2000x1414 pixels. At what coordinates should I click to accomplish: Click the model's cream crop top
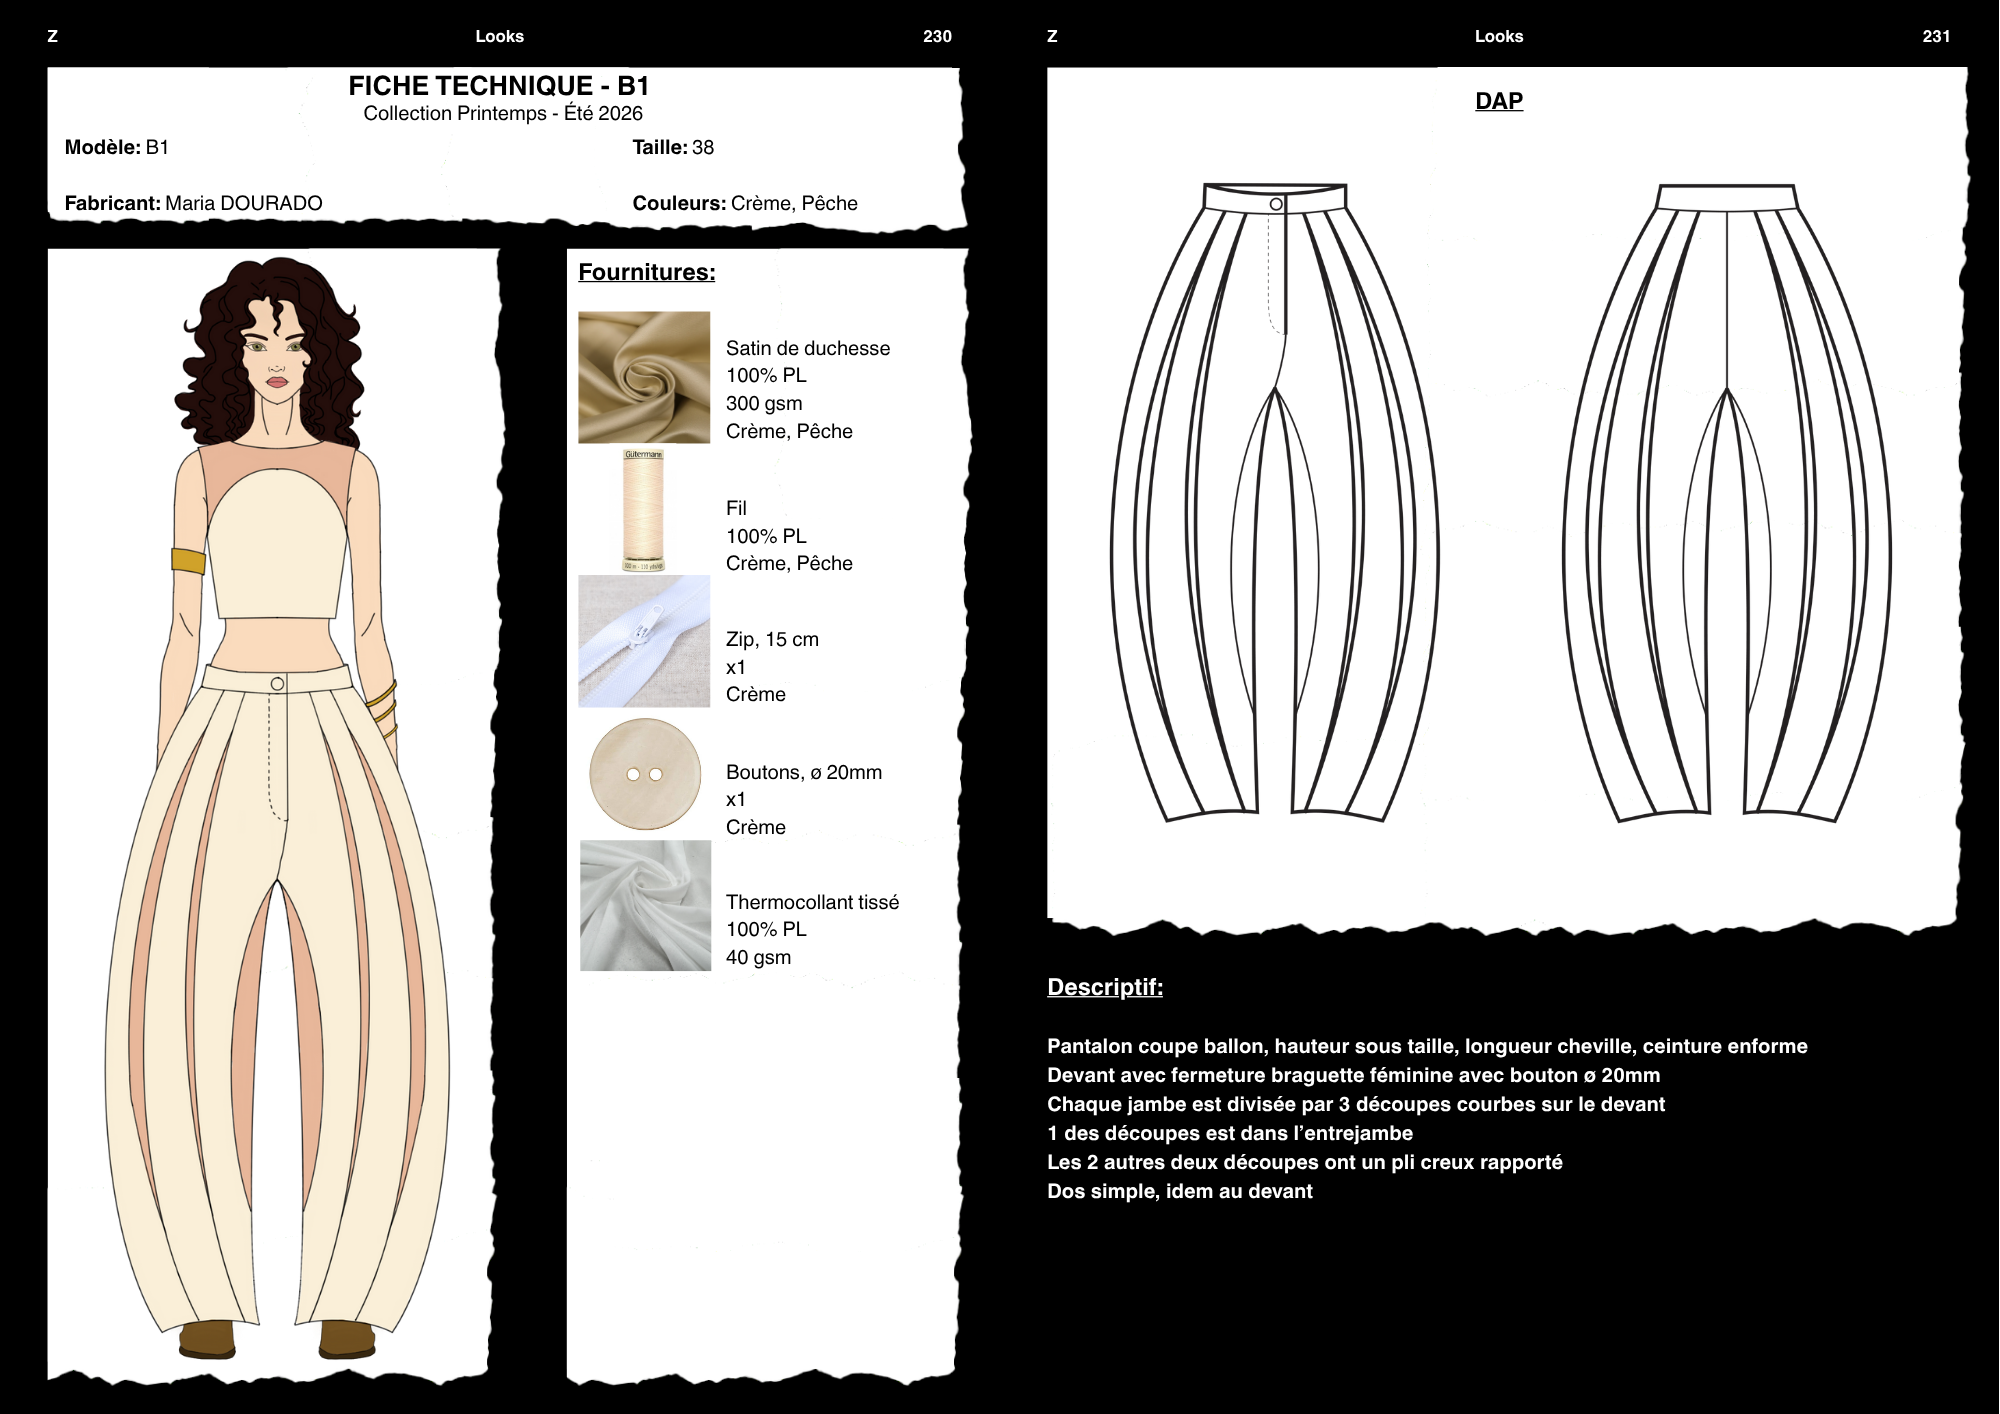click(276, 543)
